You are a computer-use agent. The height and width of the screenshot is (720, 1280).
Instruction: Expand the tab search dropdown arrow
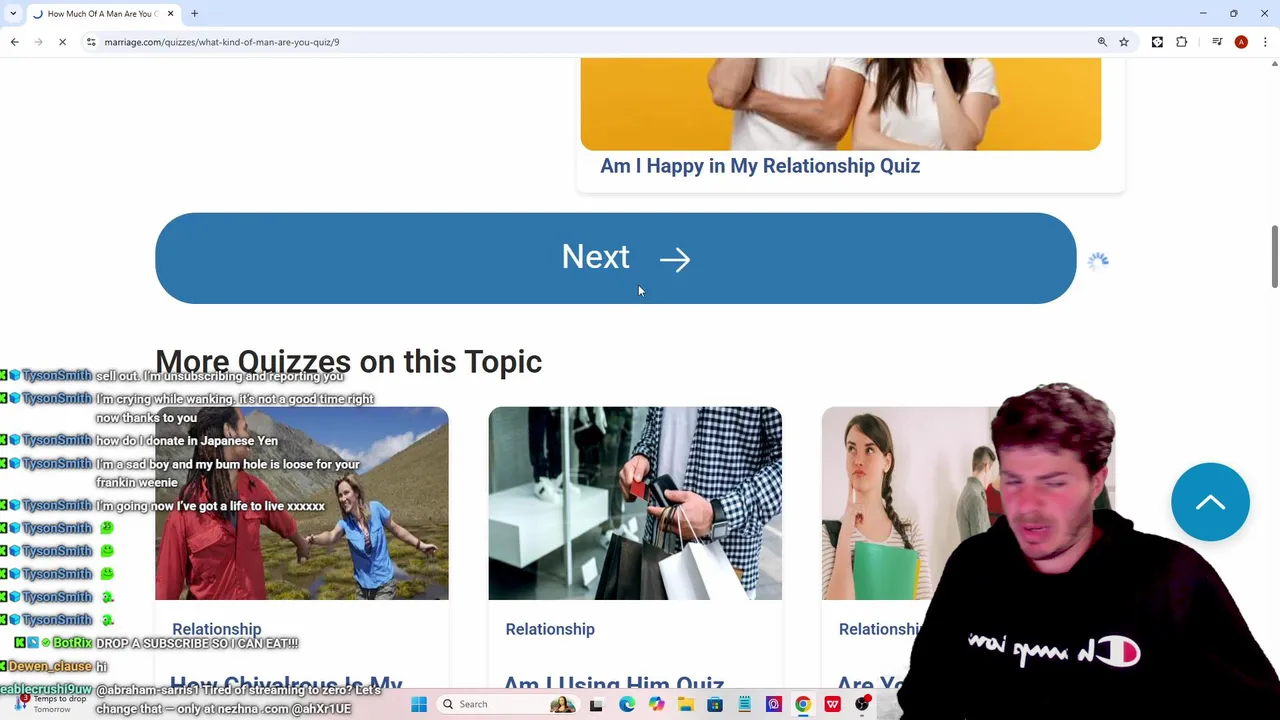(13, 13)
